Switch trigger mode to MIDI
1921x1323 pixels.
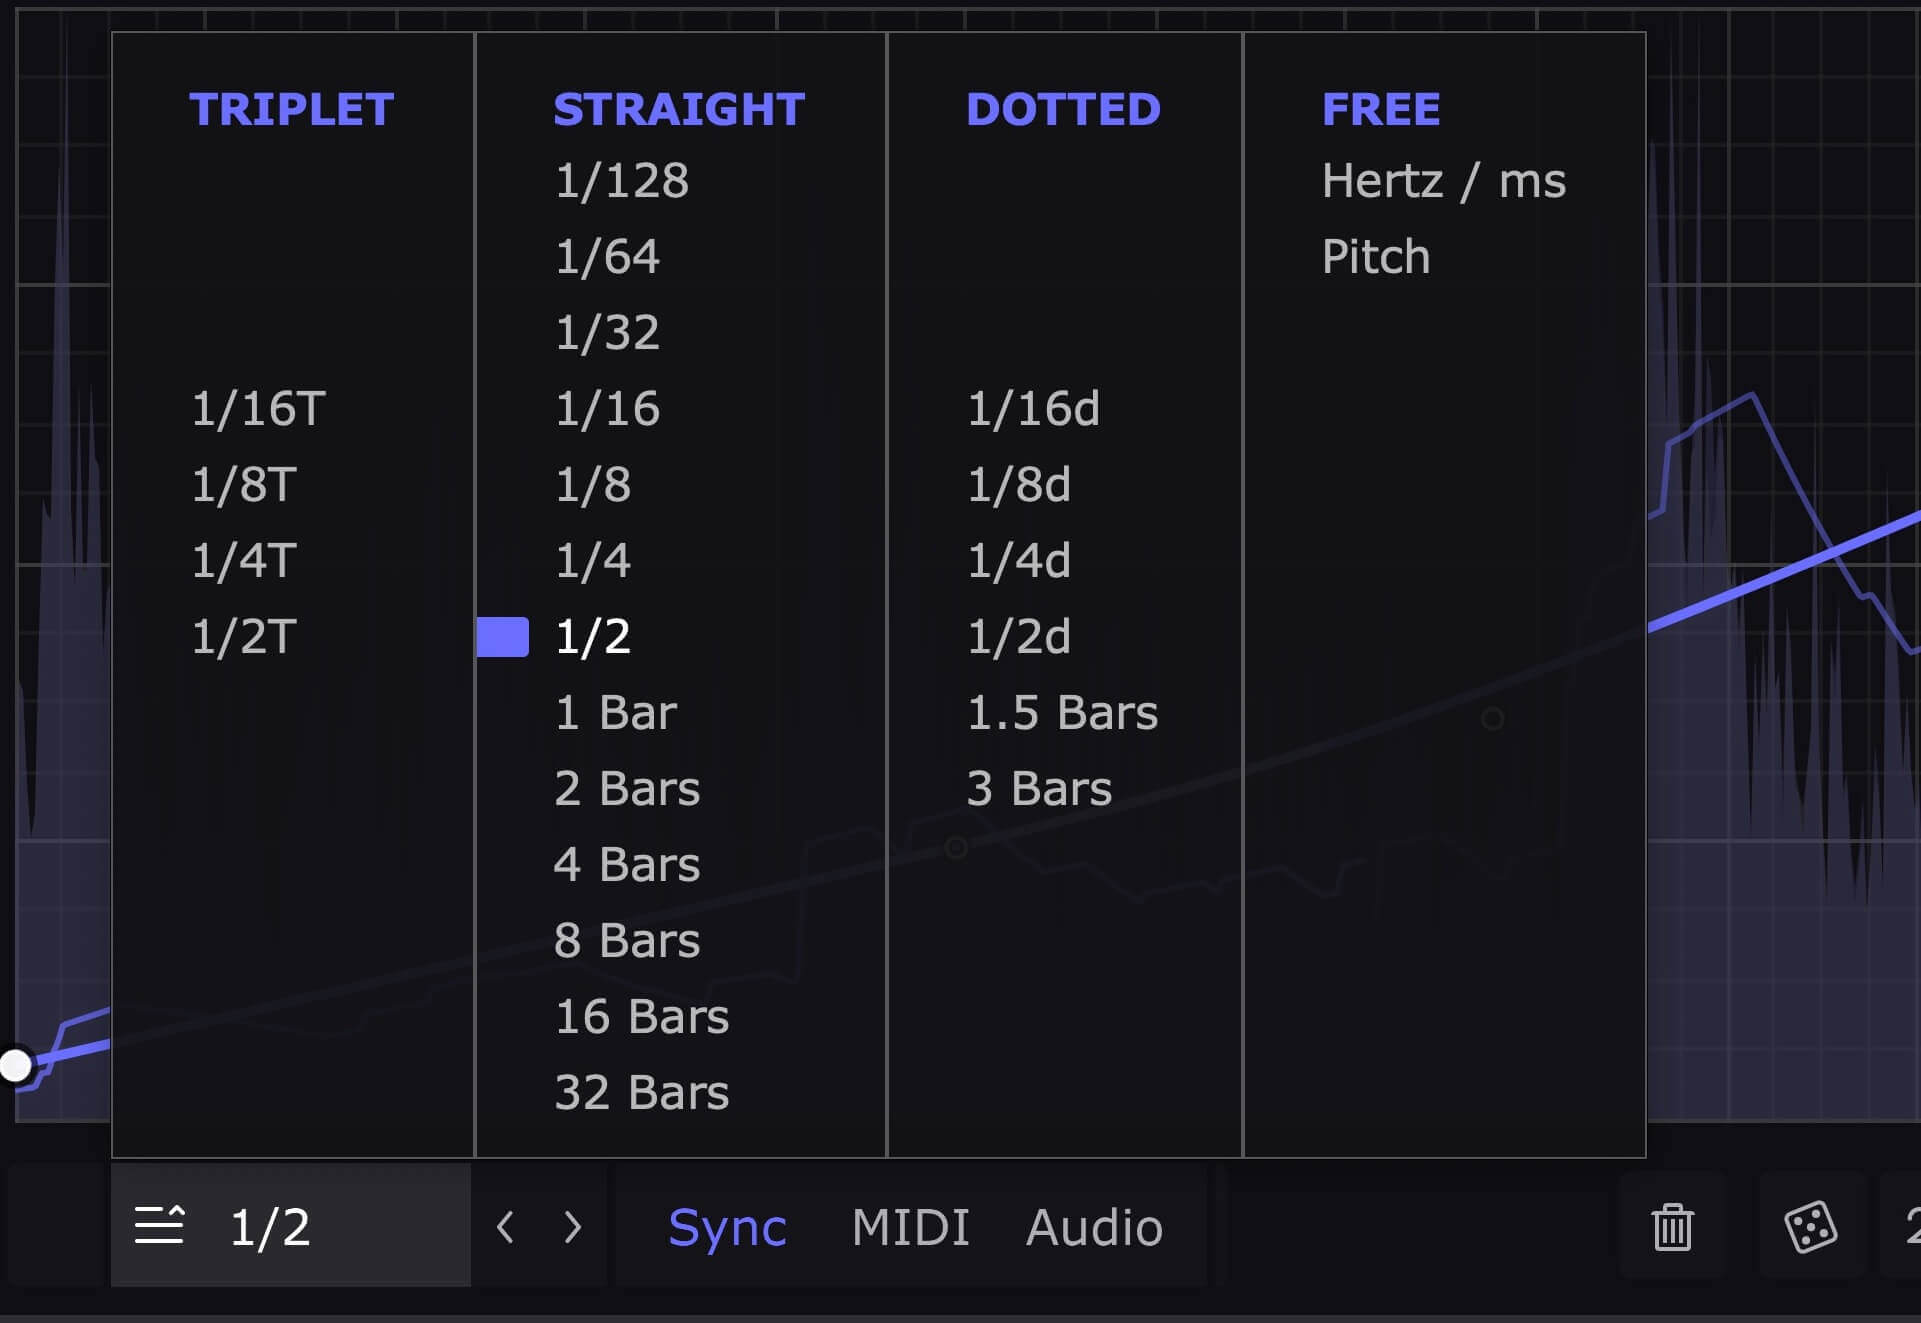(x=910, y=1227)
